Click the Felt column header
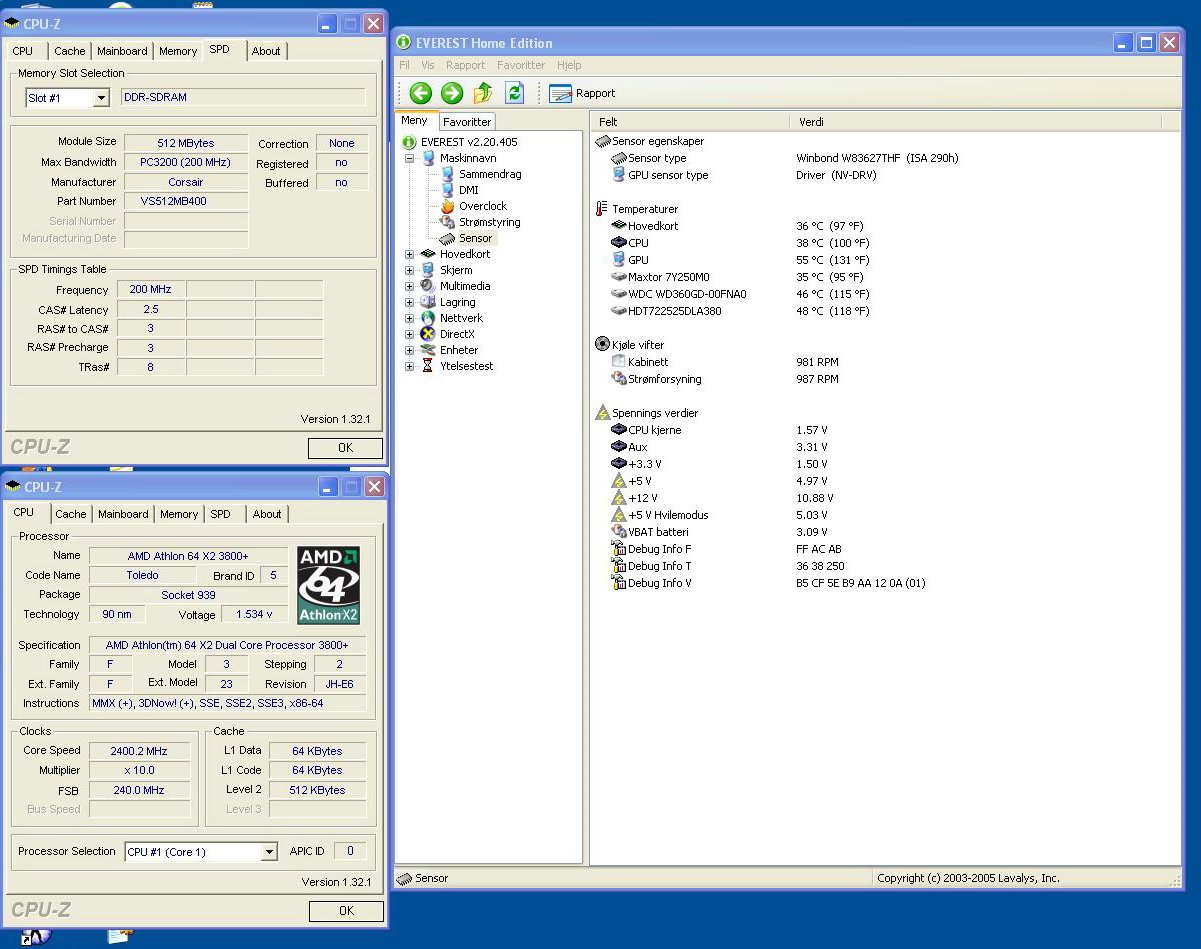This screenshot has width=1201, height=949. [690, 122]
